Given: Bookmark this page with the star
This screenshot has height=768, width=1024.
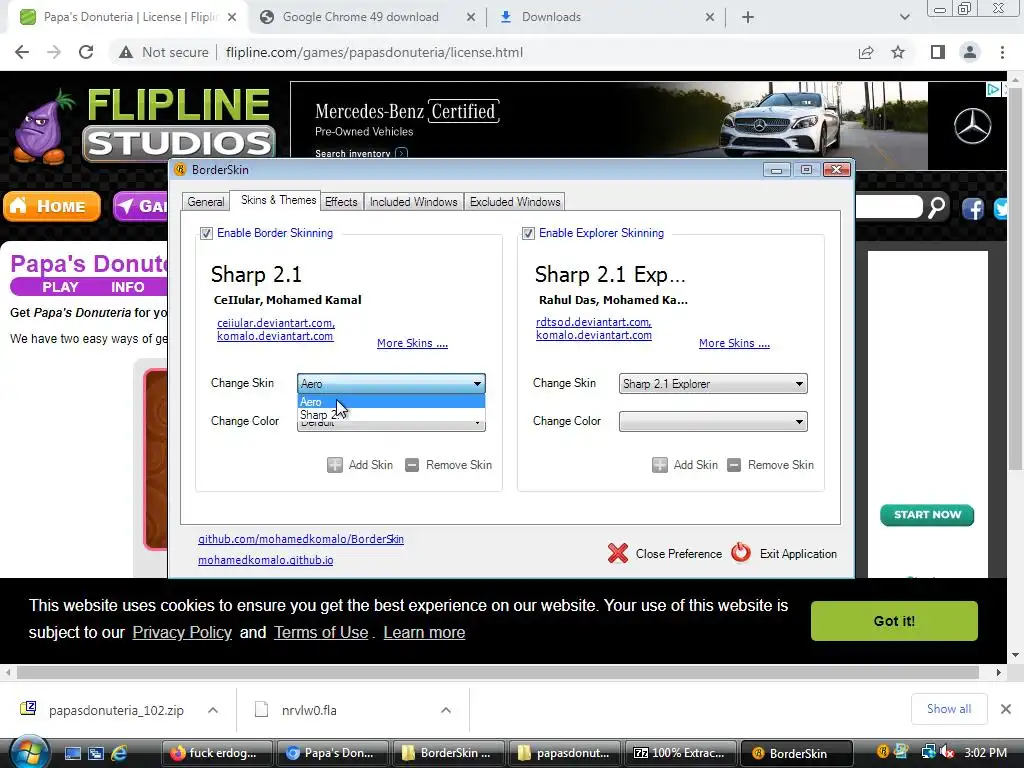Looking at the screenshot, I should [899, 52].
